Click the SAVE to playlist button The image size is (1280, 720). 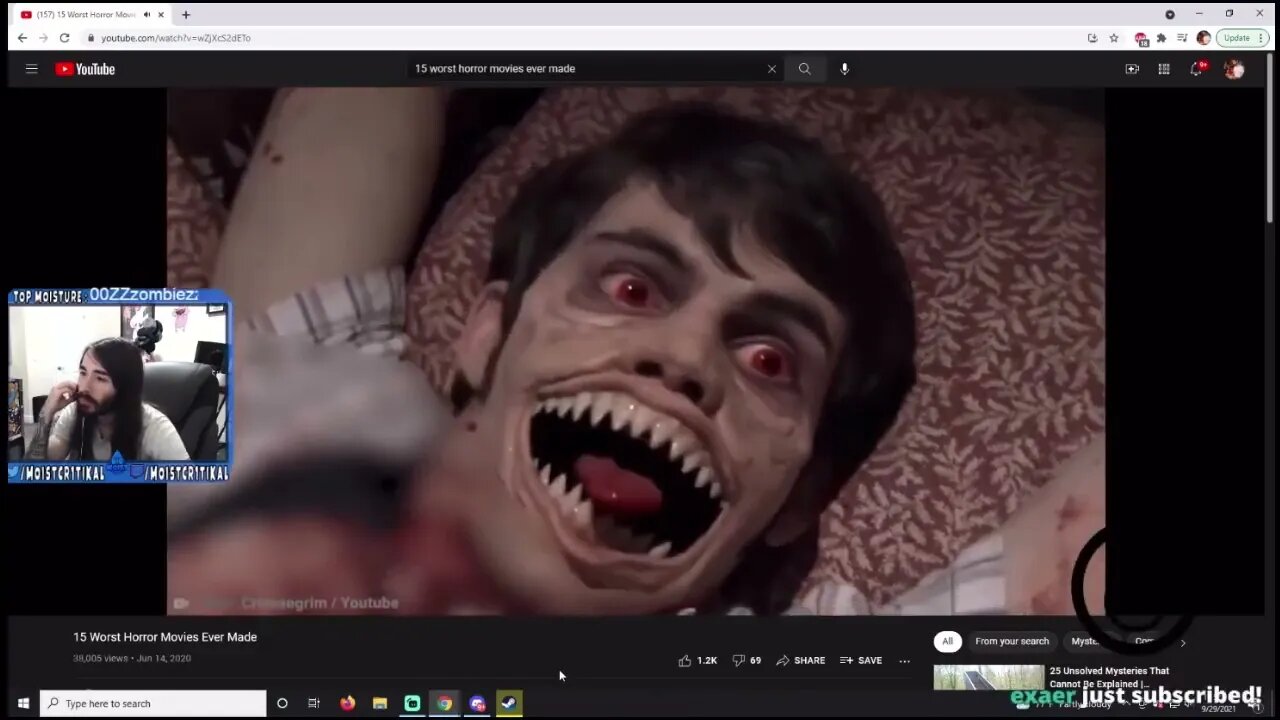[x=861, y=660]
